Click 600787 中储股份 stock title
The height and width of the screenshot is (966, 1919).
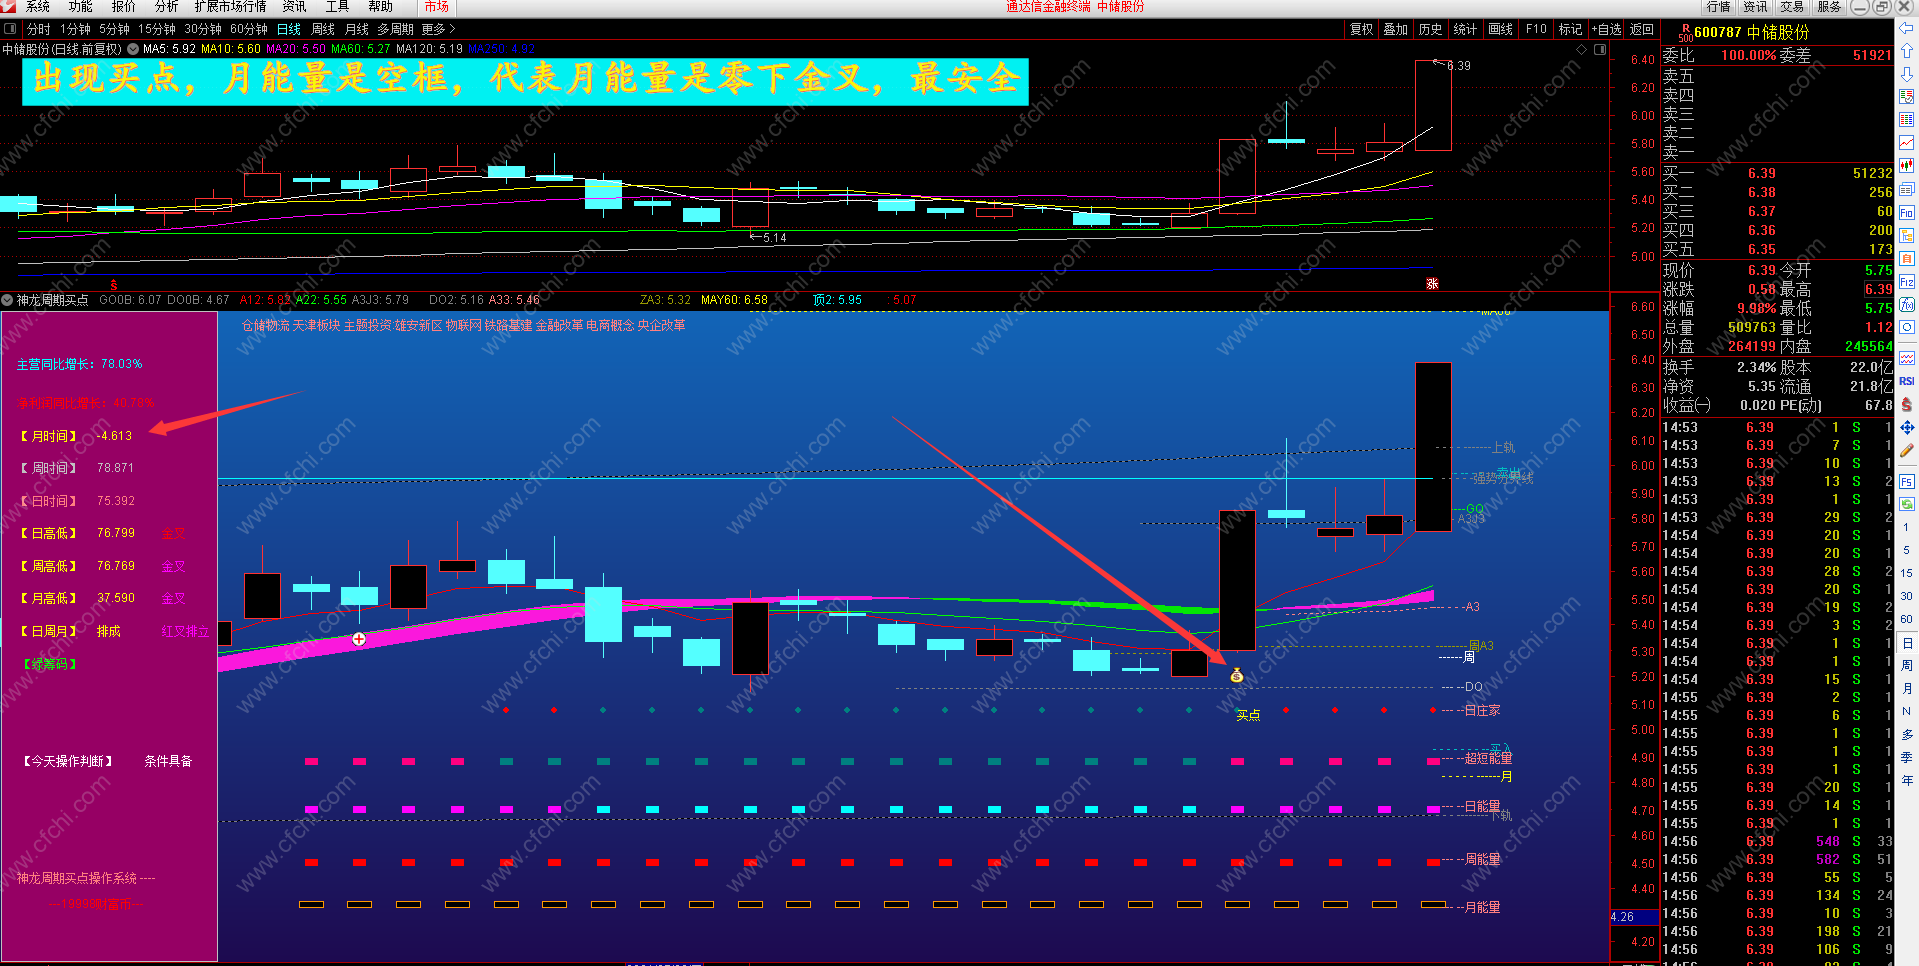[1751, 32]
